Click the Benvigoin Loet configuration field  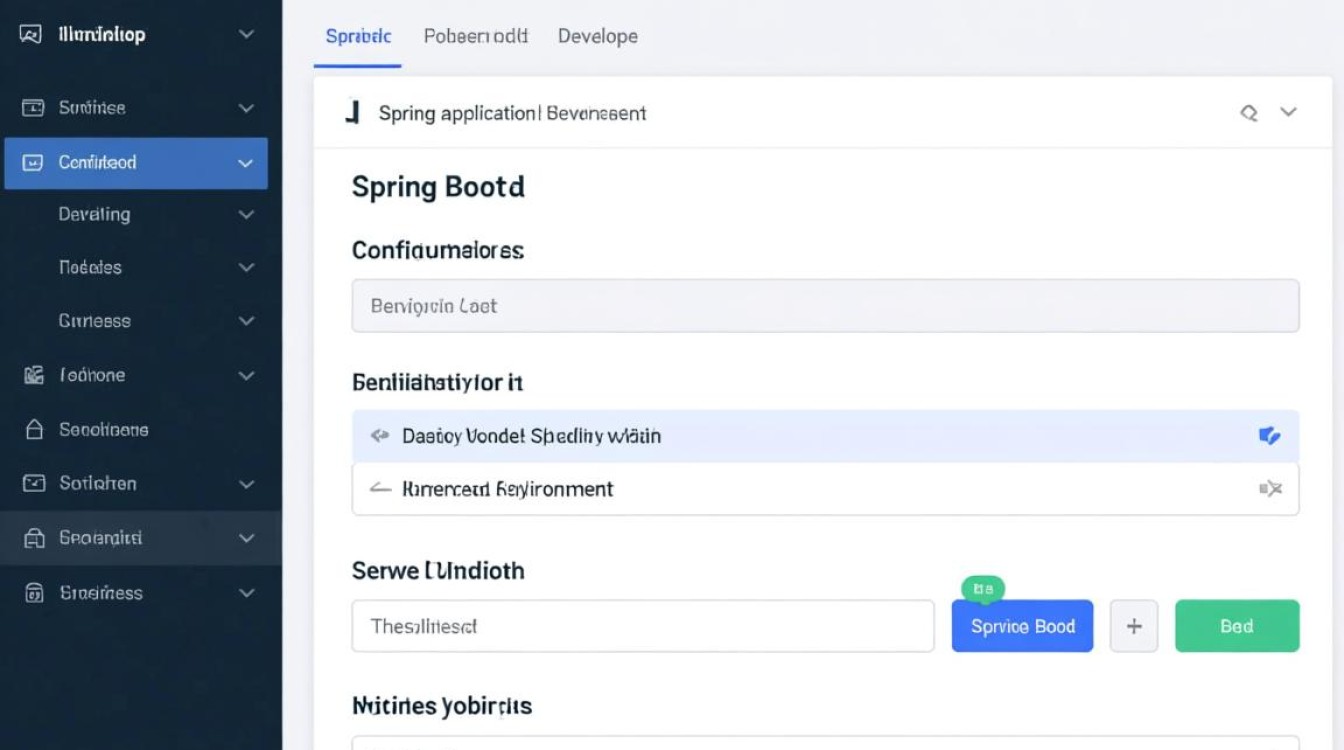click(825, 306)
